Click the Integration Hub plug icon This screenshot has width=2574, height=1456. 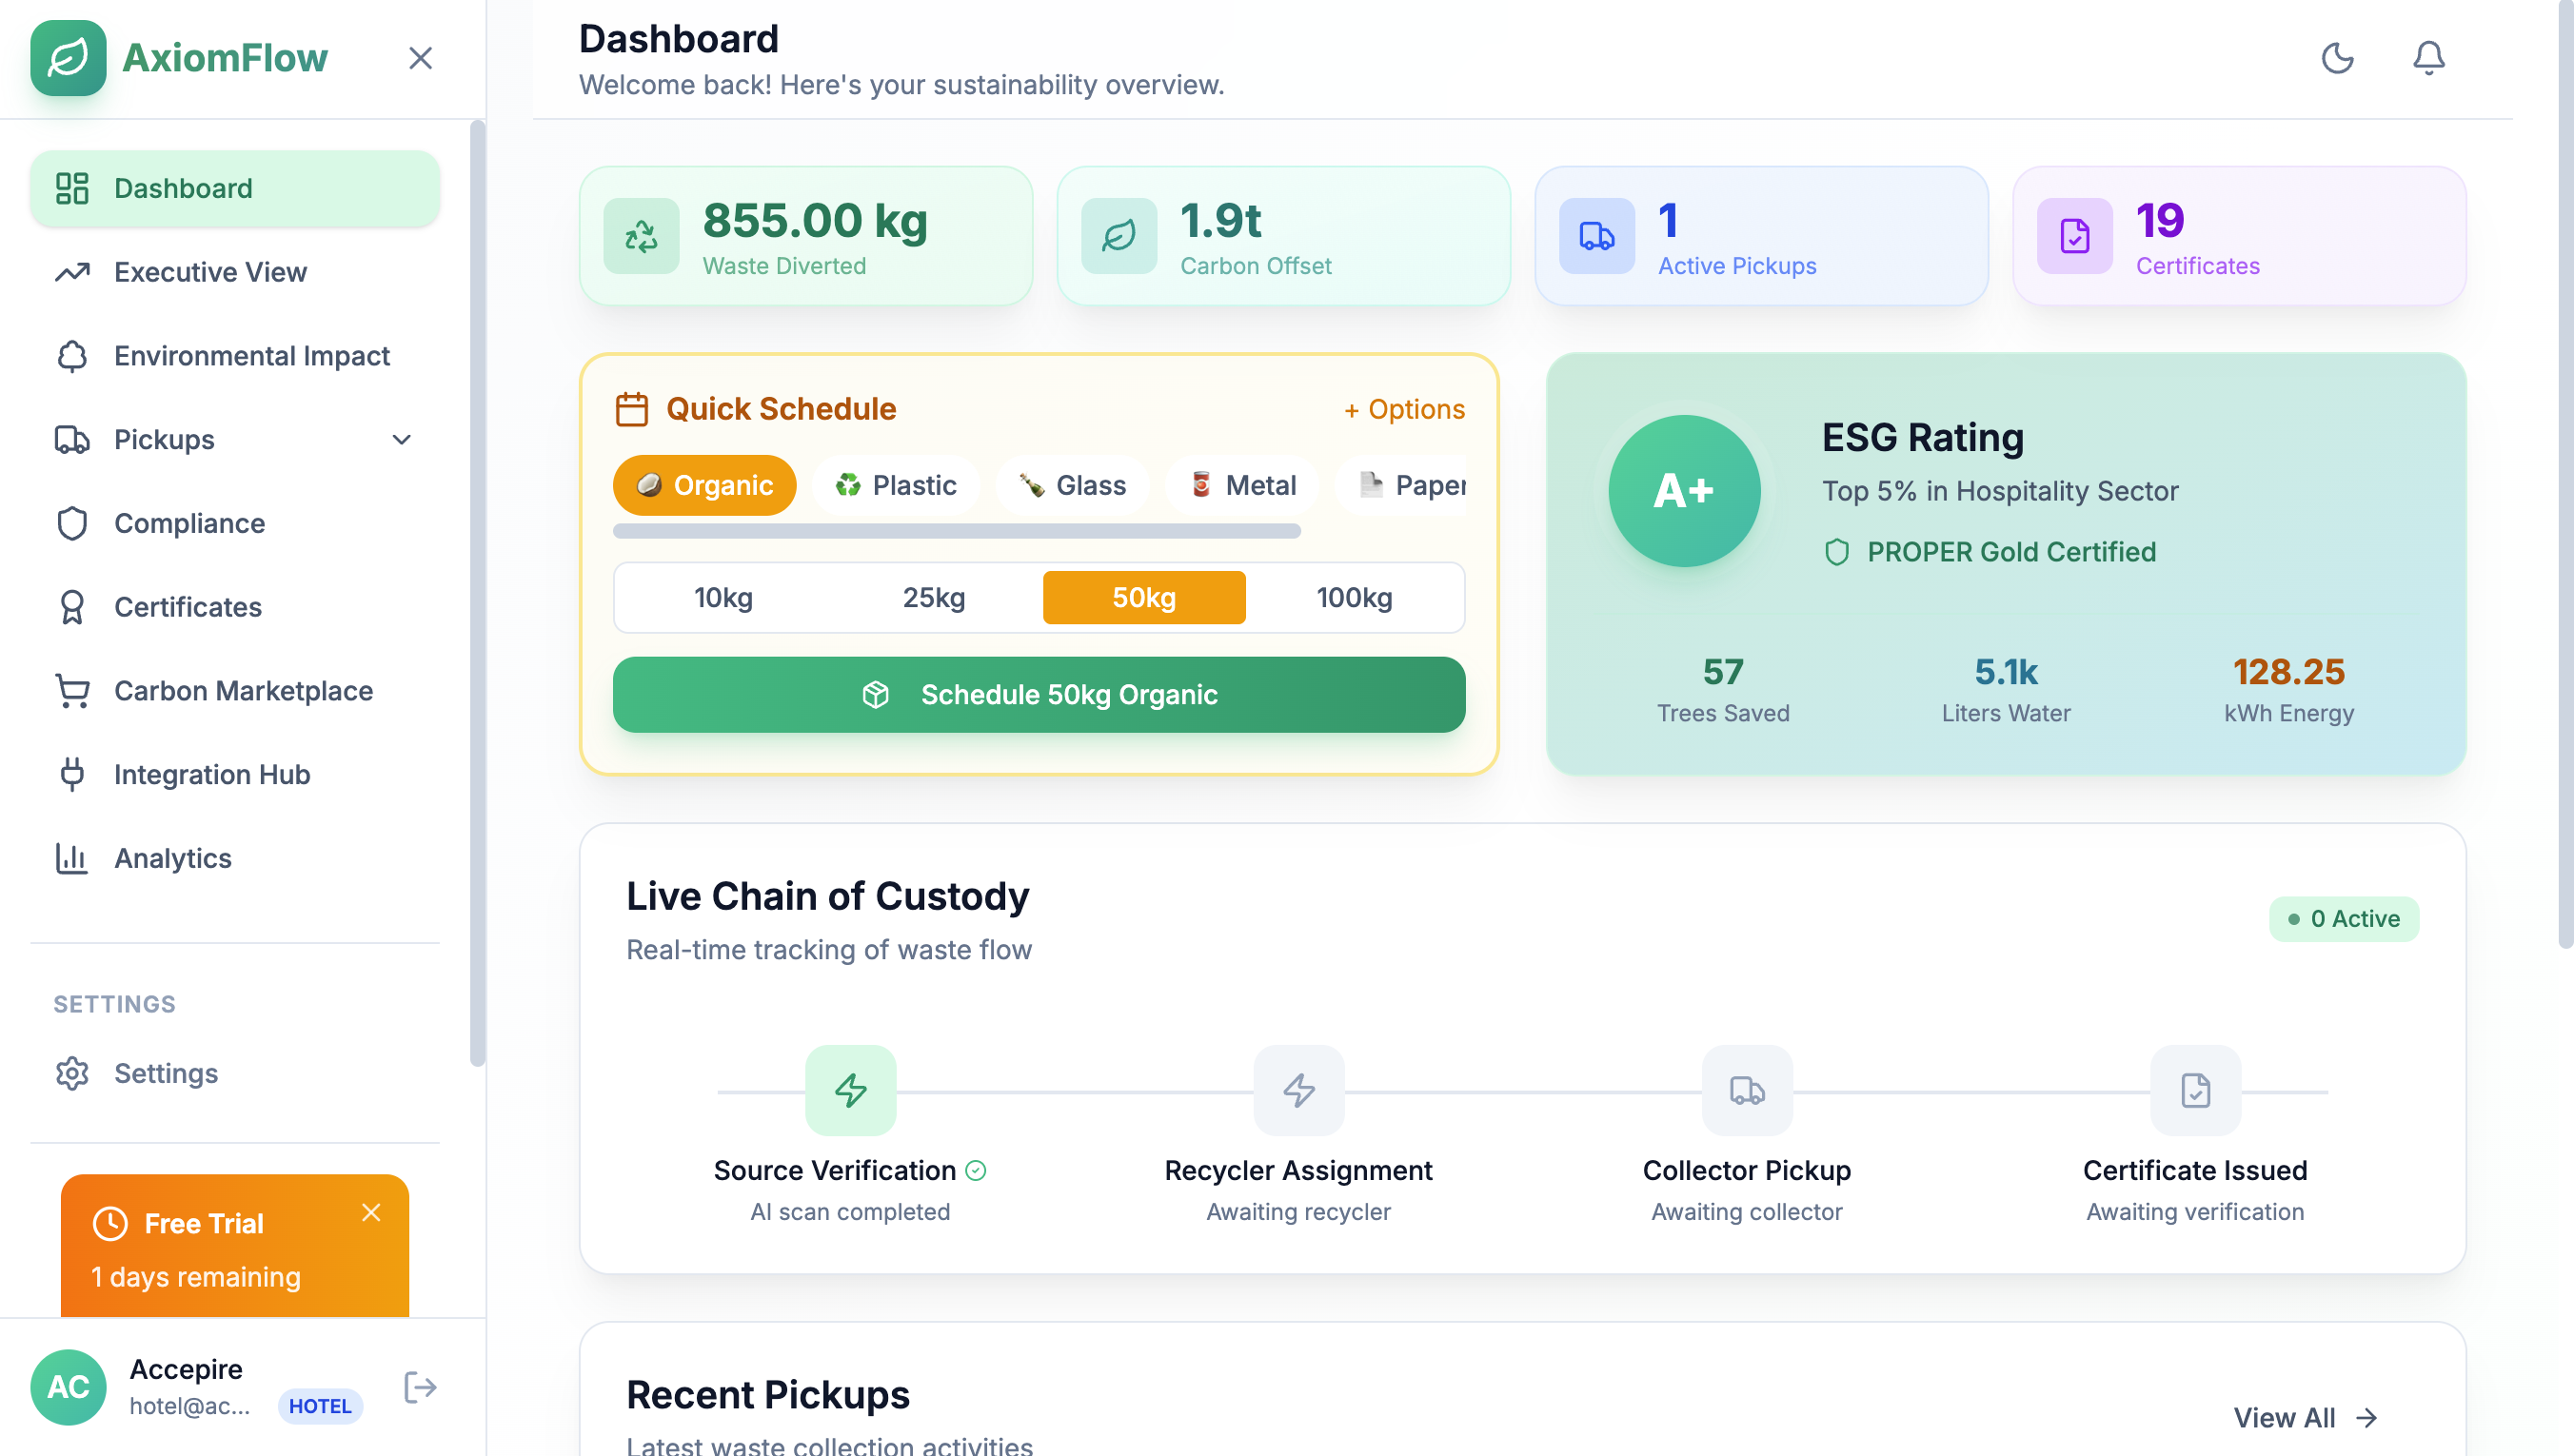point(72,774)
